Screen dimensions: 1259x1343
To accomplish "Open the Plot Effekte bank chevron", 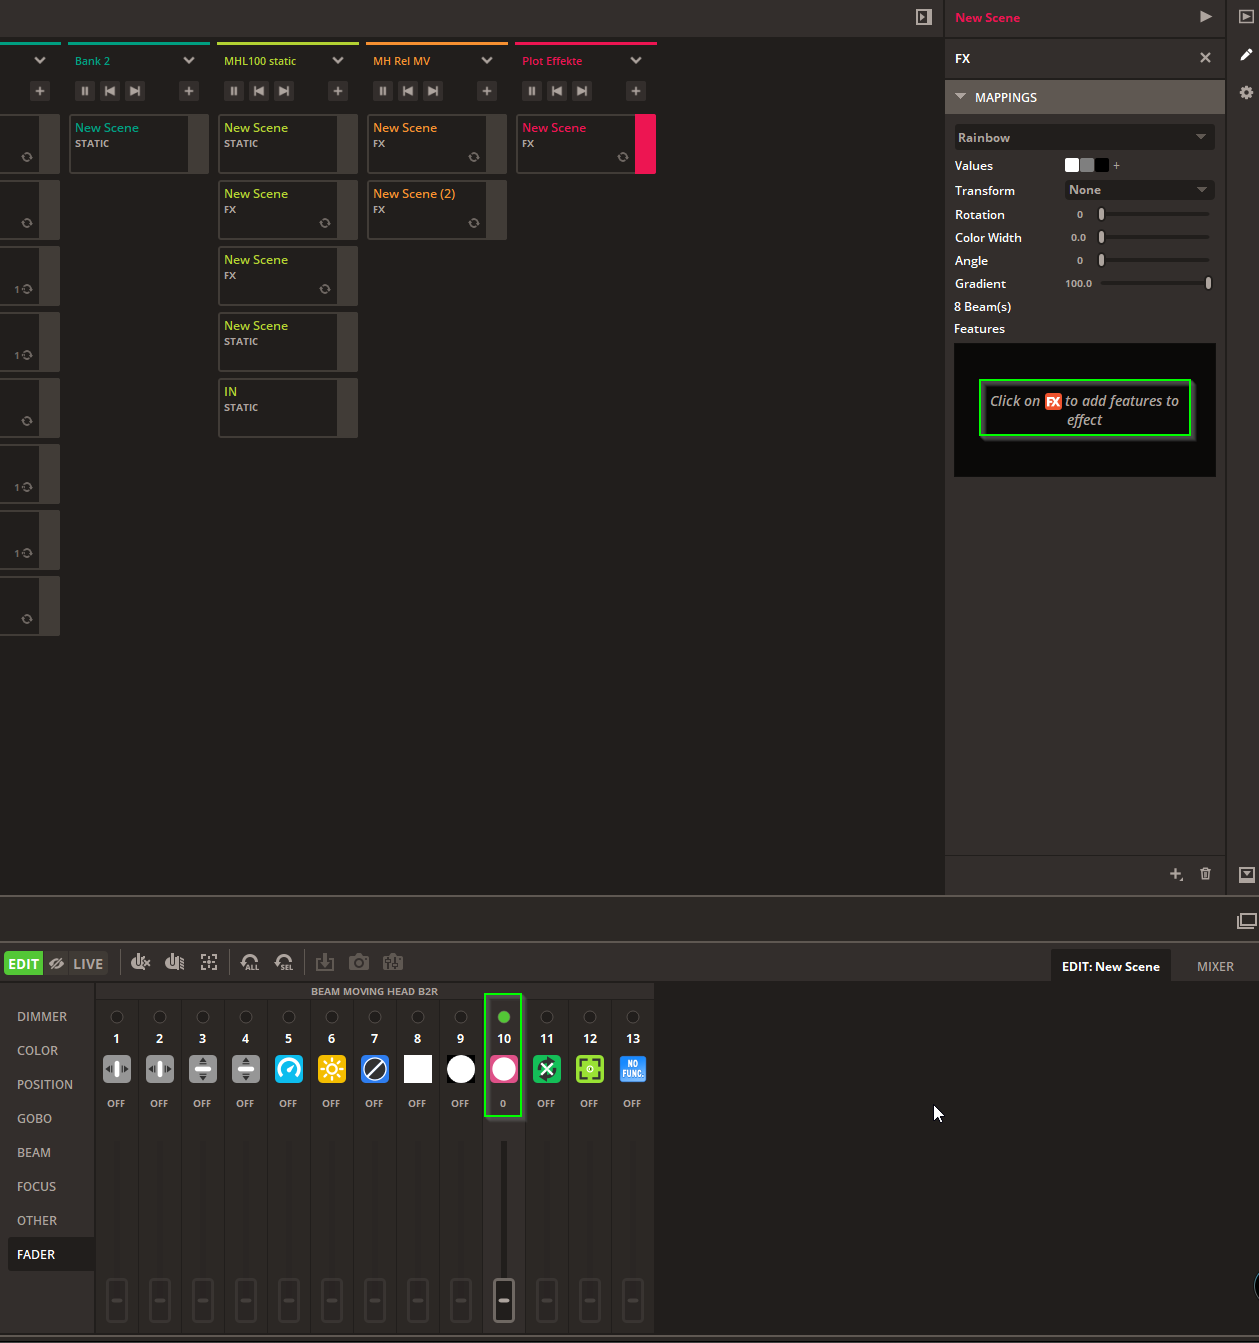I will [x=636, y=61].
